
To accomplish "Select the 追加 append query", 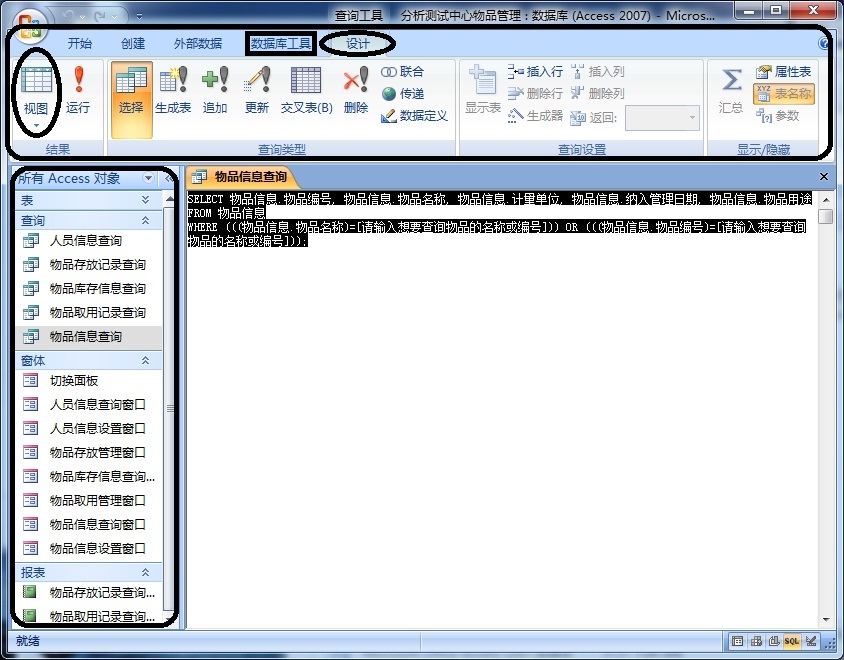I will click(215, 90).
